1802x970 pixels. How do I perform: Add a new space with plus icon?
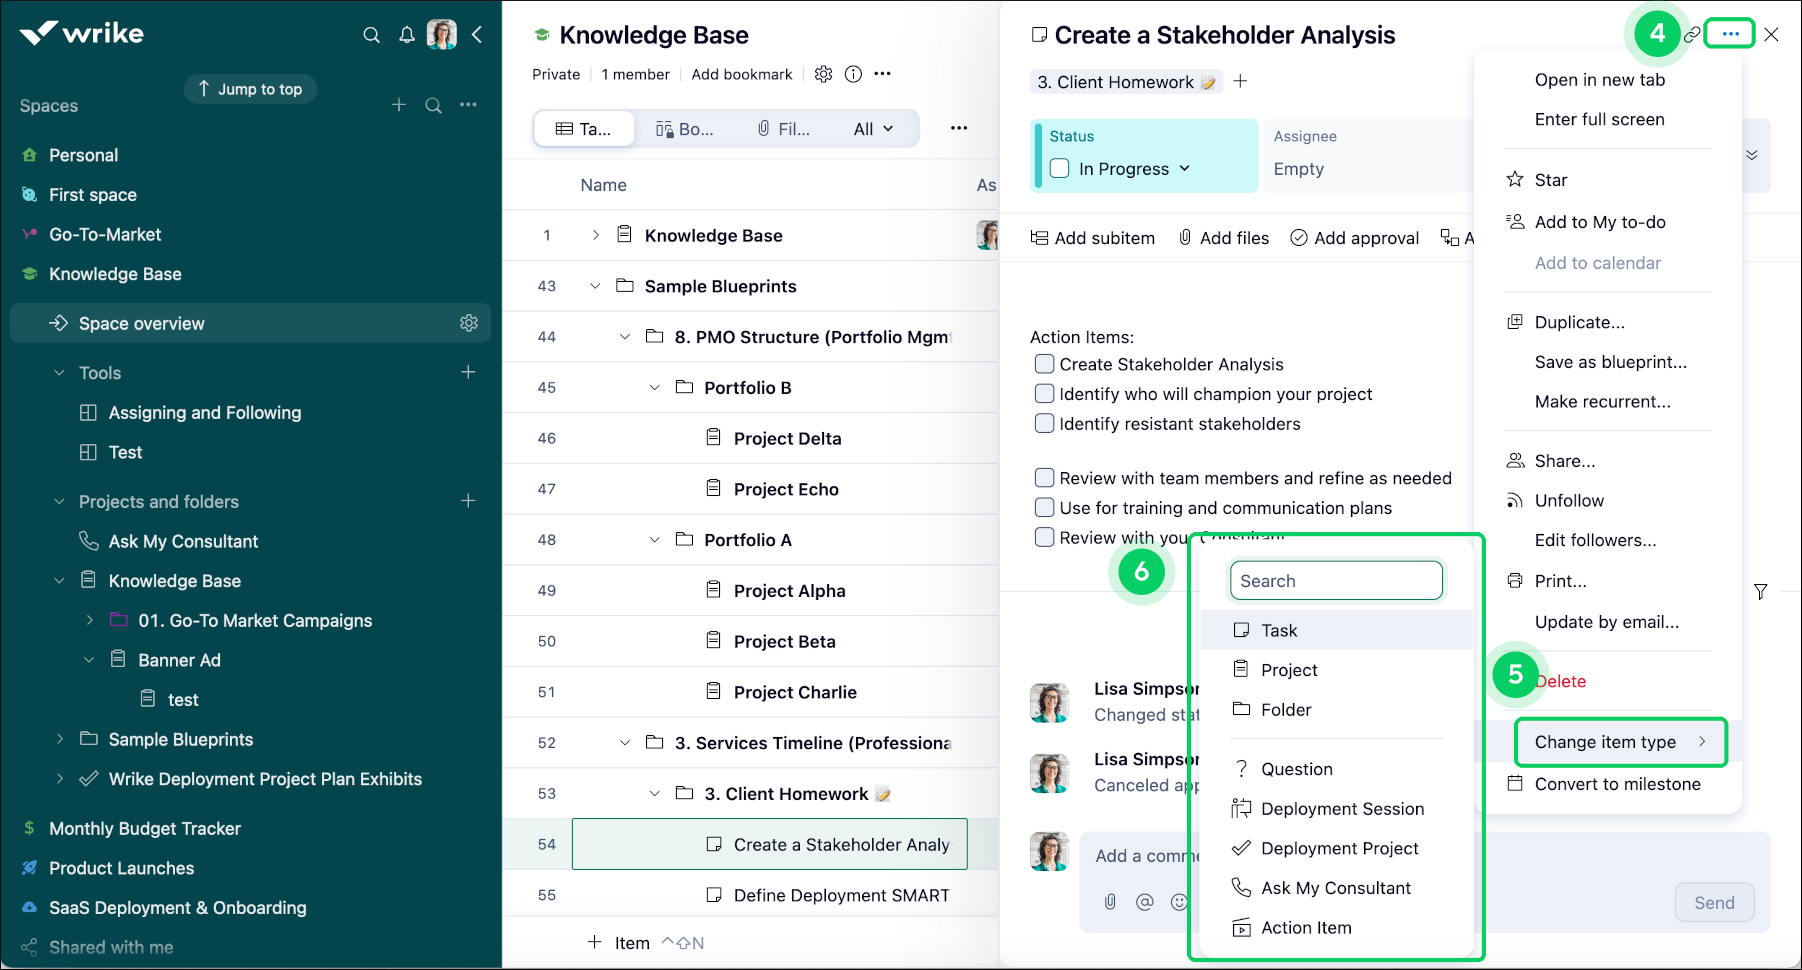(x=399, y=105)
